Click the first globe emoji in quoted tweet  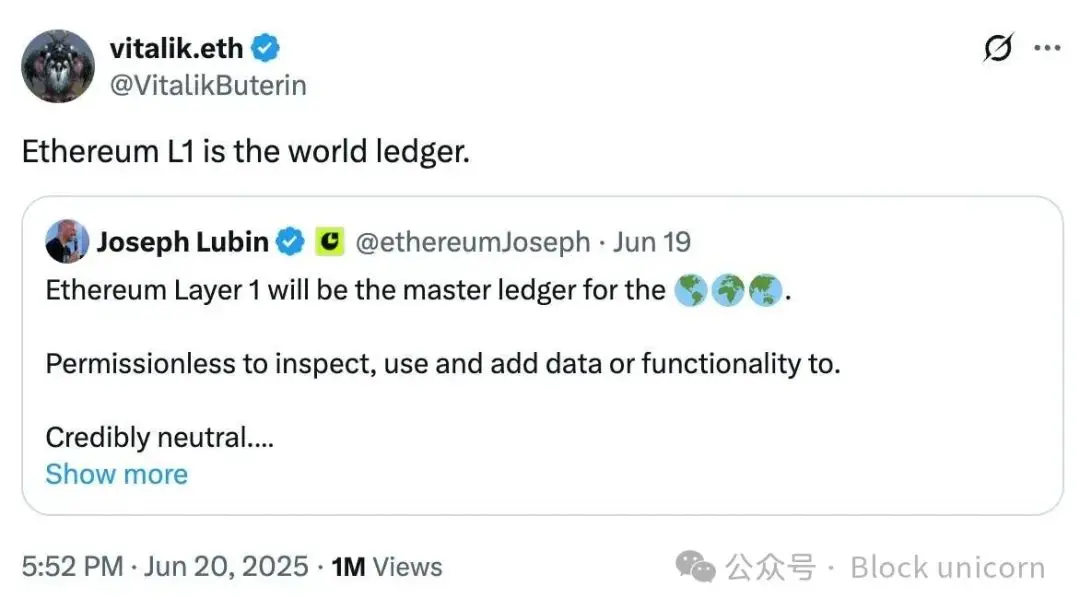691,291
